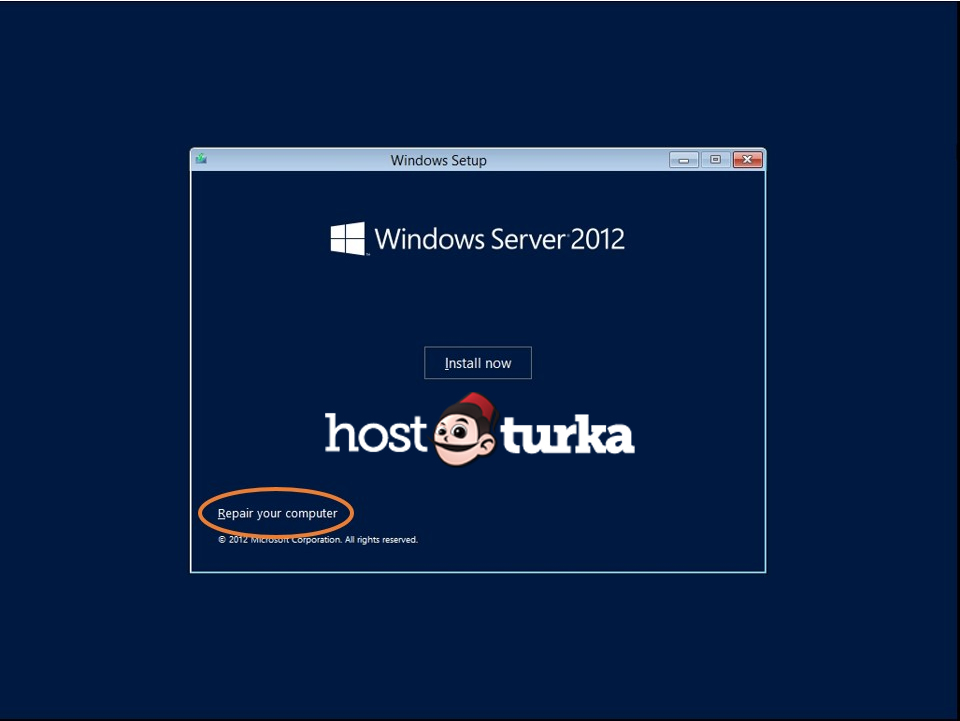960x721 pixels.
Task: Click the Windows logo next to Server title
Action: coord(348,239)
